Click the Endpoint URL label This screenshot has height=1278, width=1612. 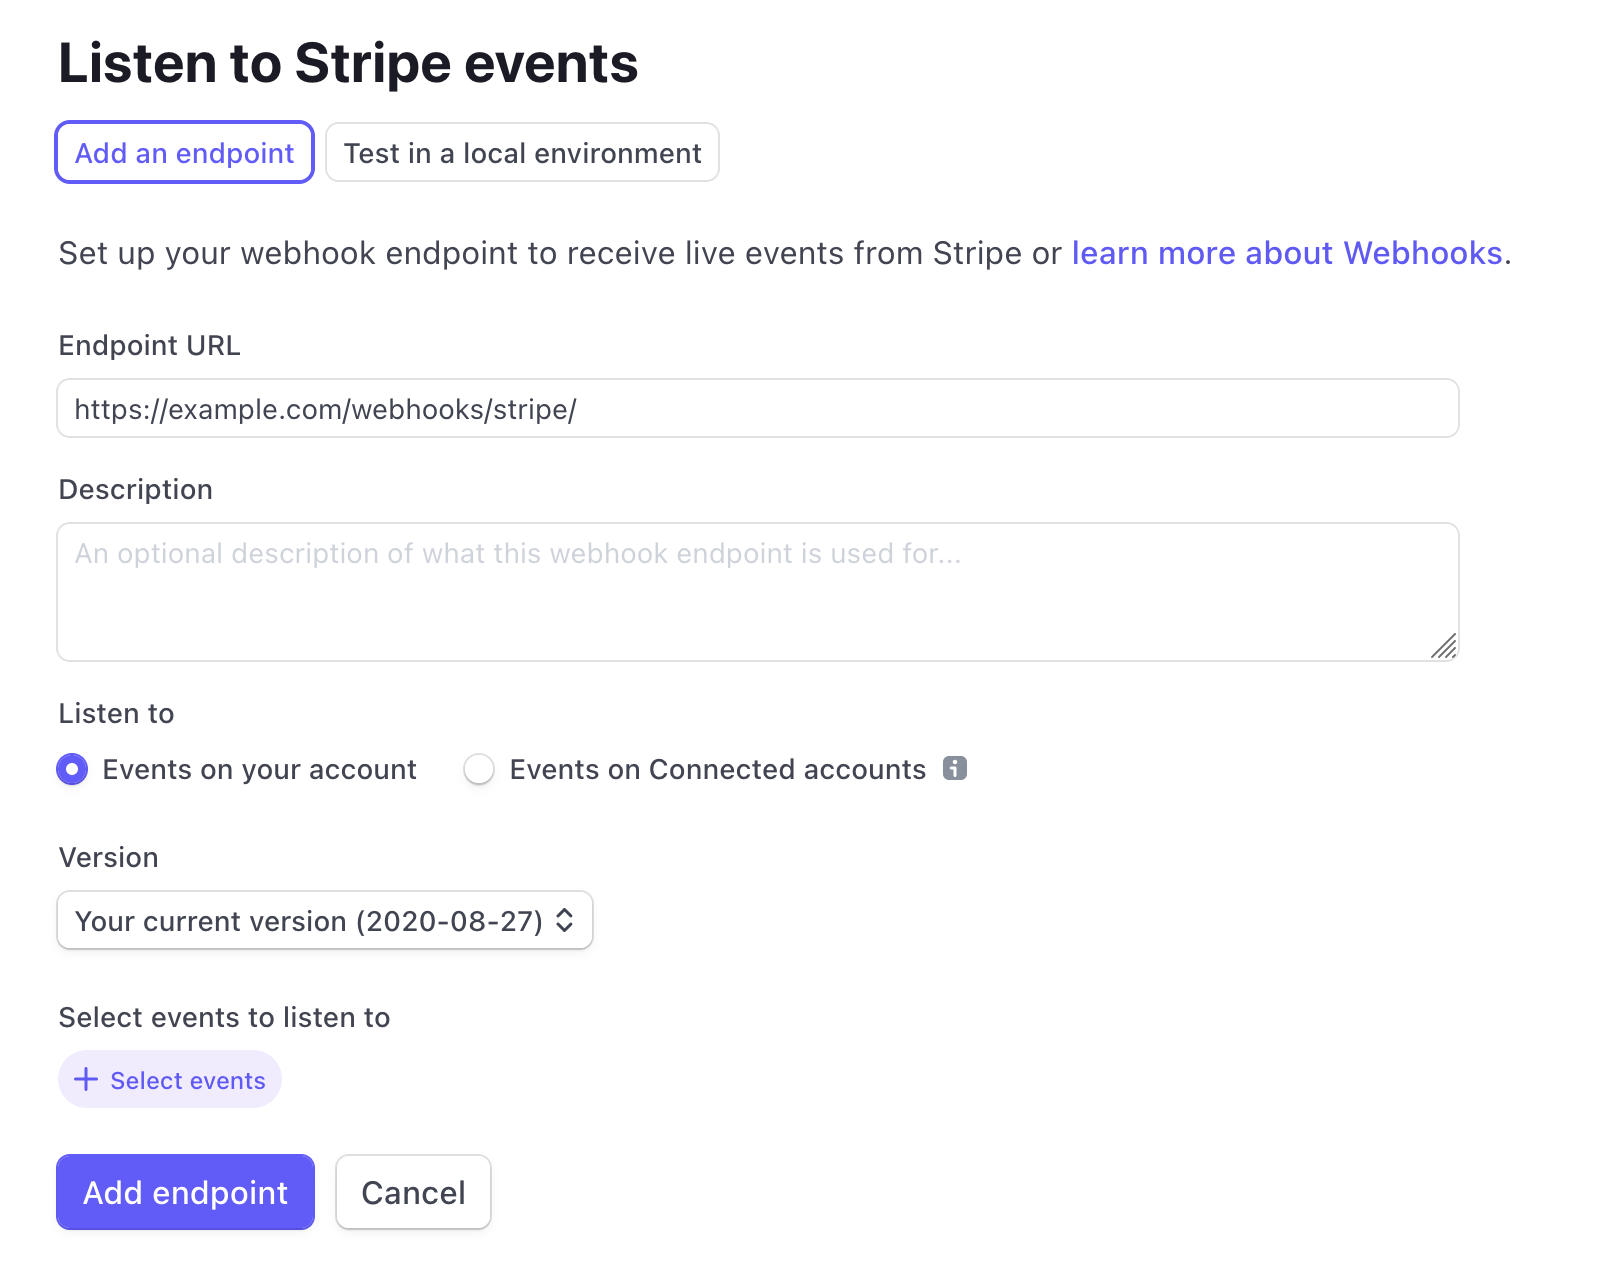pyautogui.click(x=150, y=345)
